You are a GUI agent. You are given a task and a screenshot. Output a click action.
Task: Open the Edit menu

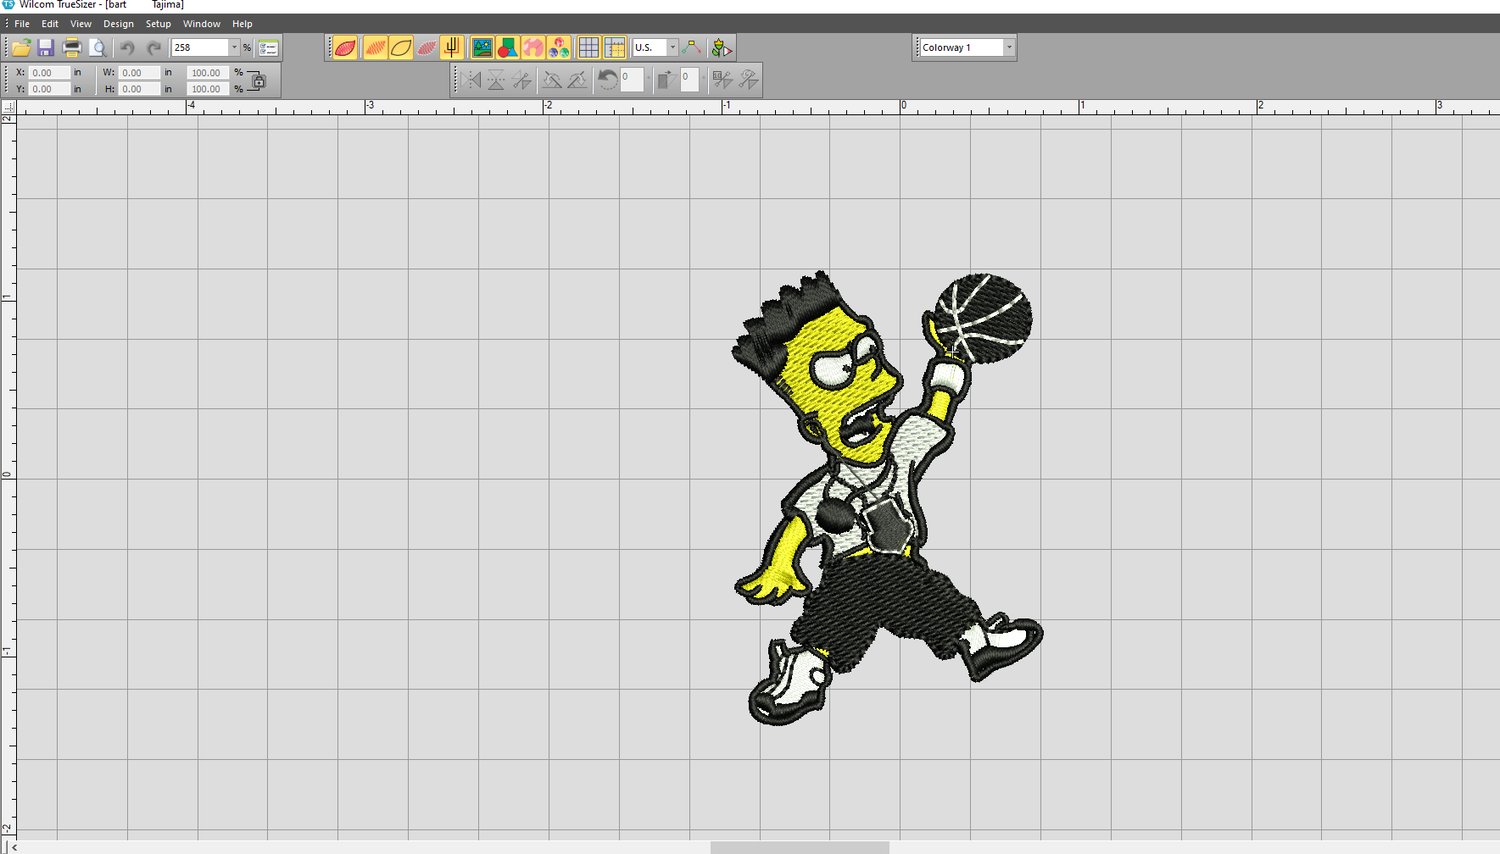50,24
